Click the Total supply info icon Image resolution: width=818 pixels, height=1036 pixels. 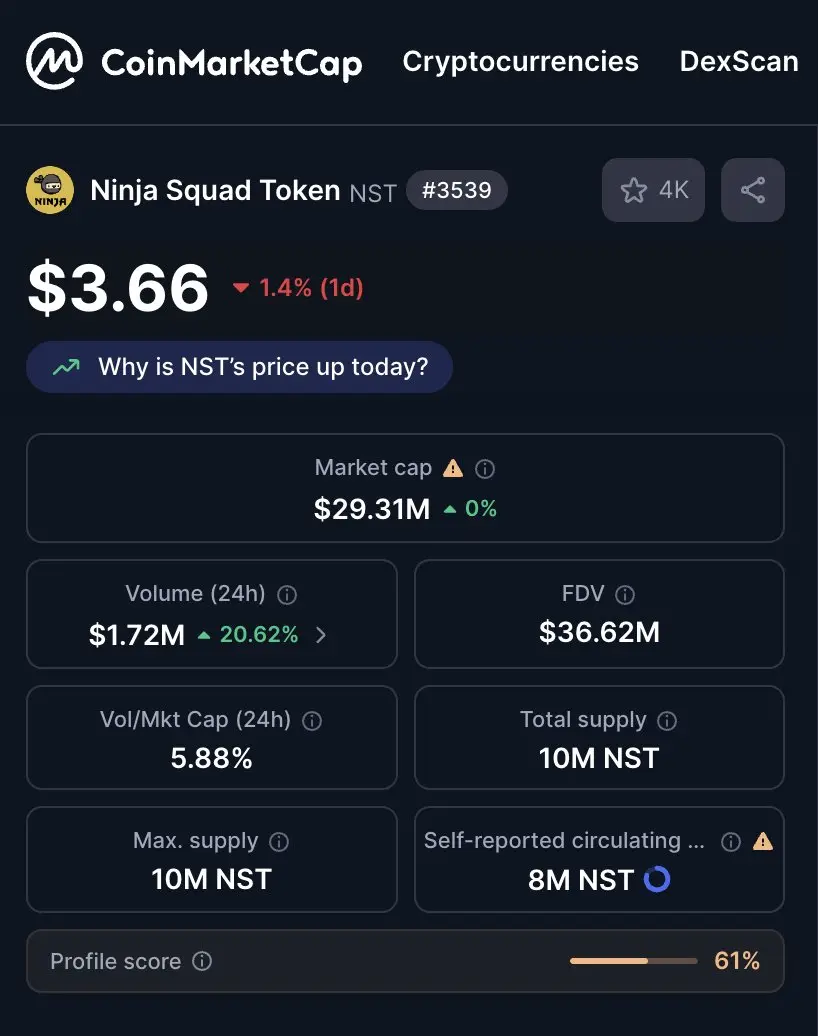[667, 721]
